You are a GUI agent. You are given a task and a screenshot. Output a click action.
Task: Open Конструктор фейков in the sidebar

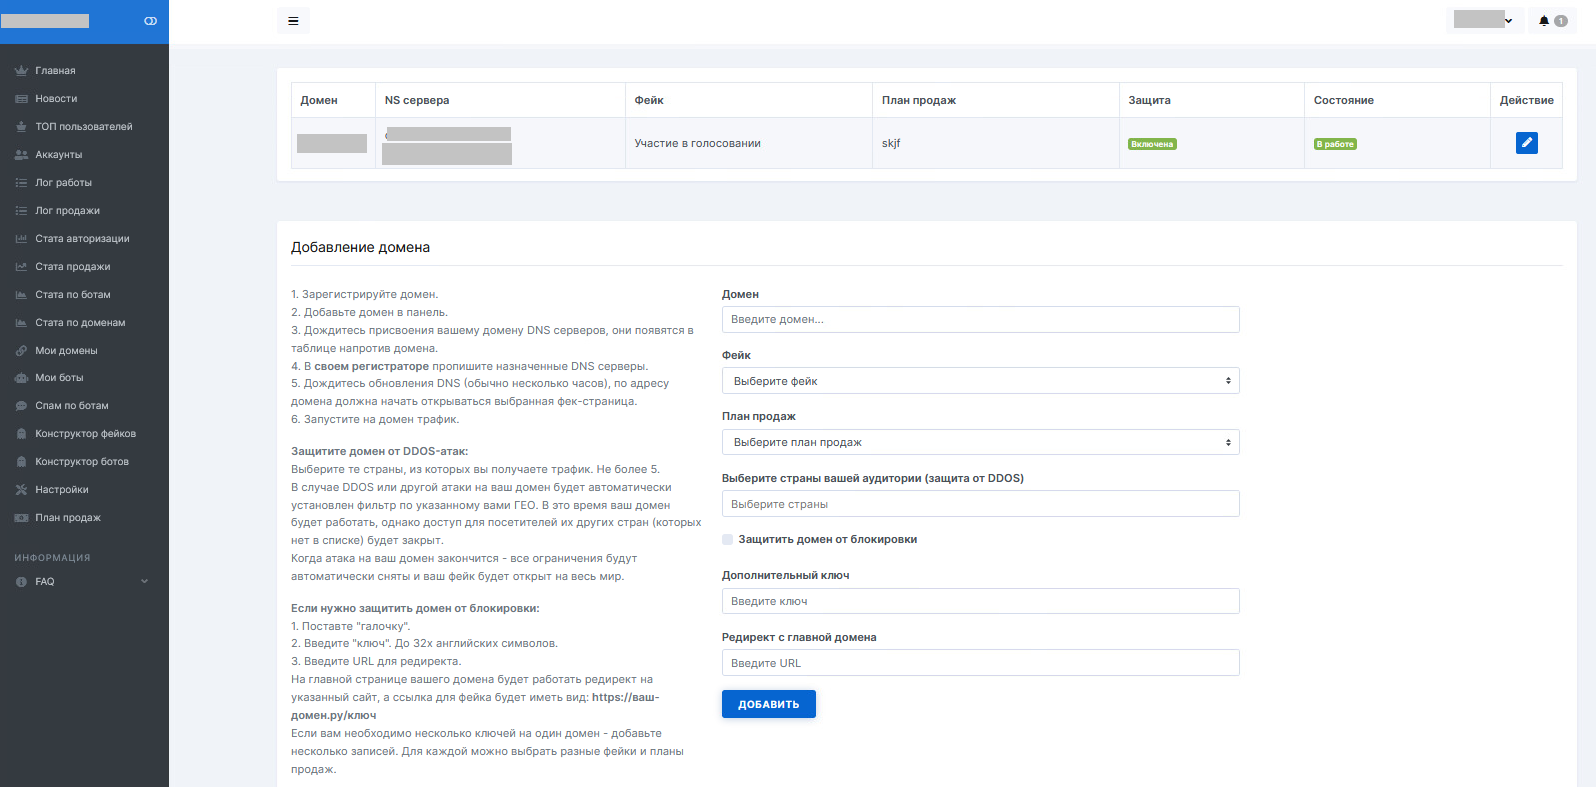coord(85,434)
